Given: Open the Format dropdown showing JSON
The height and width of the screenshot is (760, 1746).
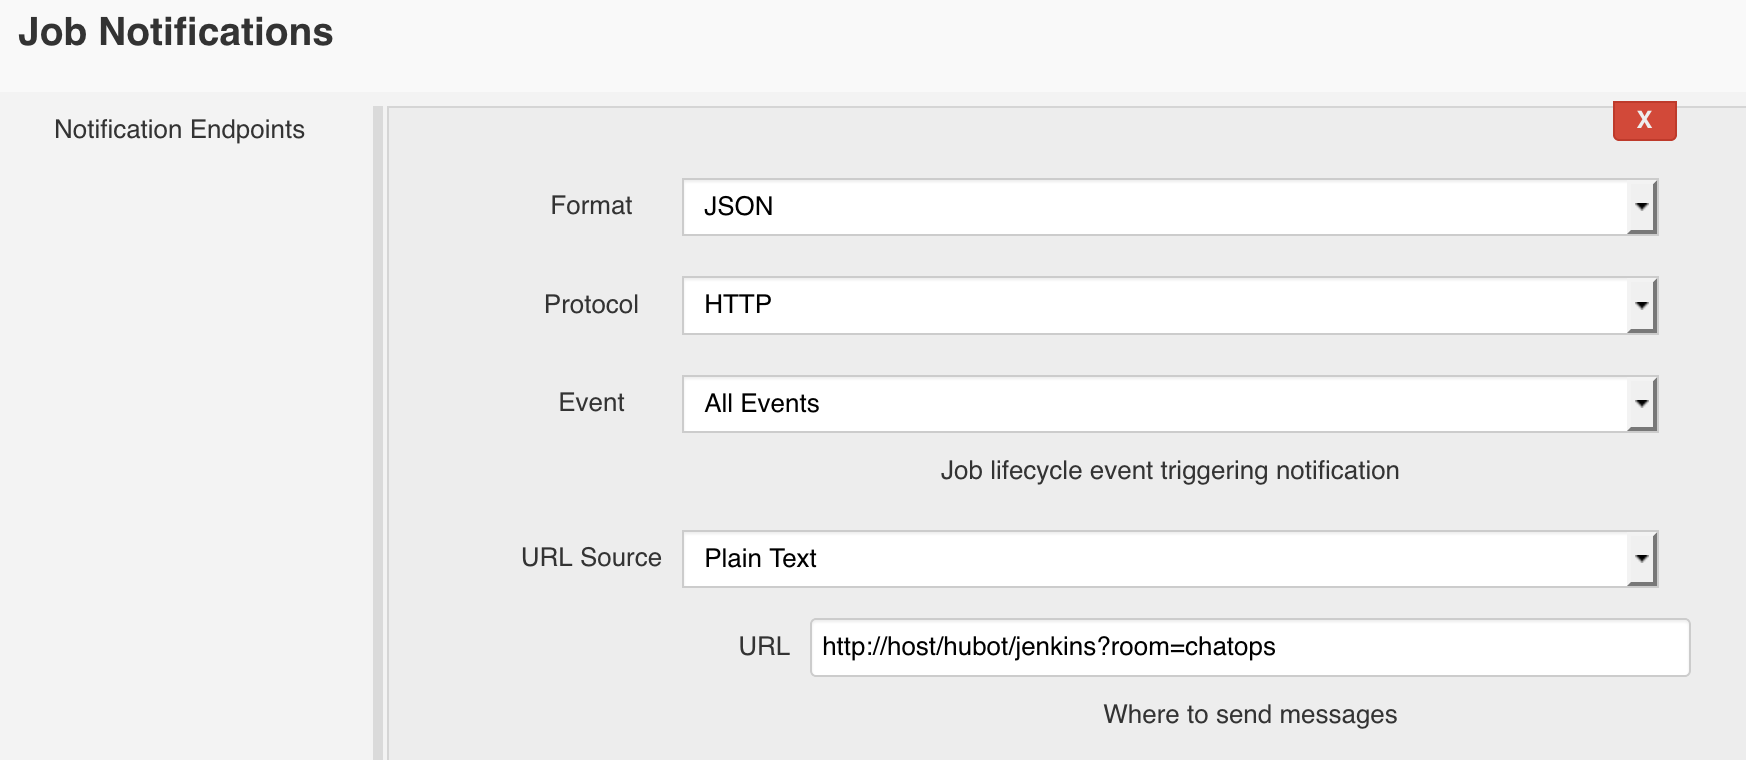Looking at the screenshot, I should [x=1170, y=207].
